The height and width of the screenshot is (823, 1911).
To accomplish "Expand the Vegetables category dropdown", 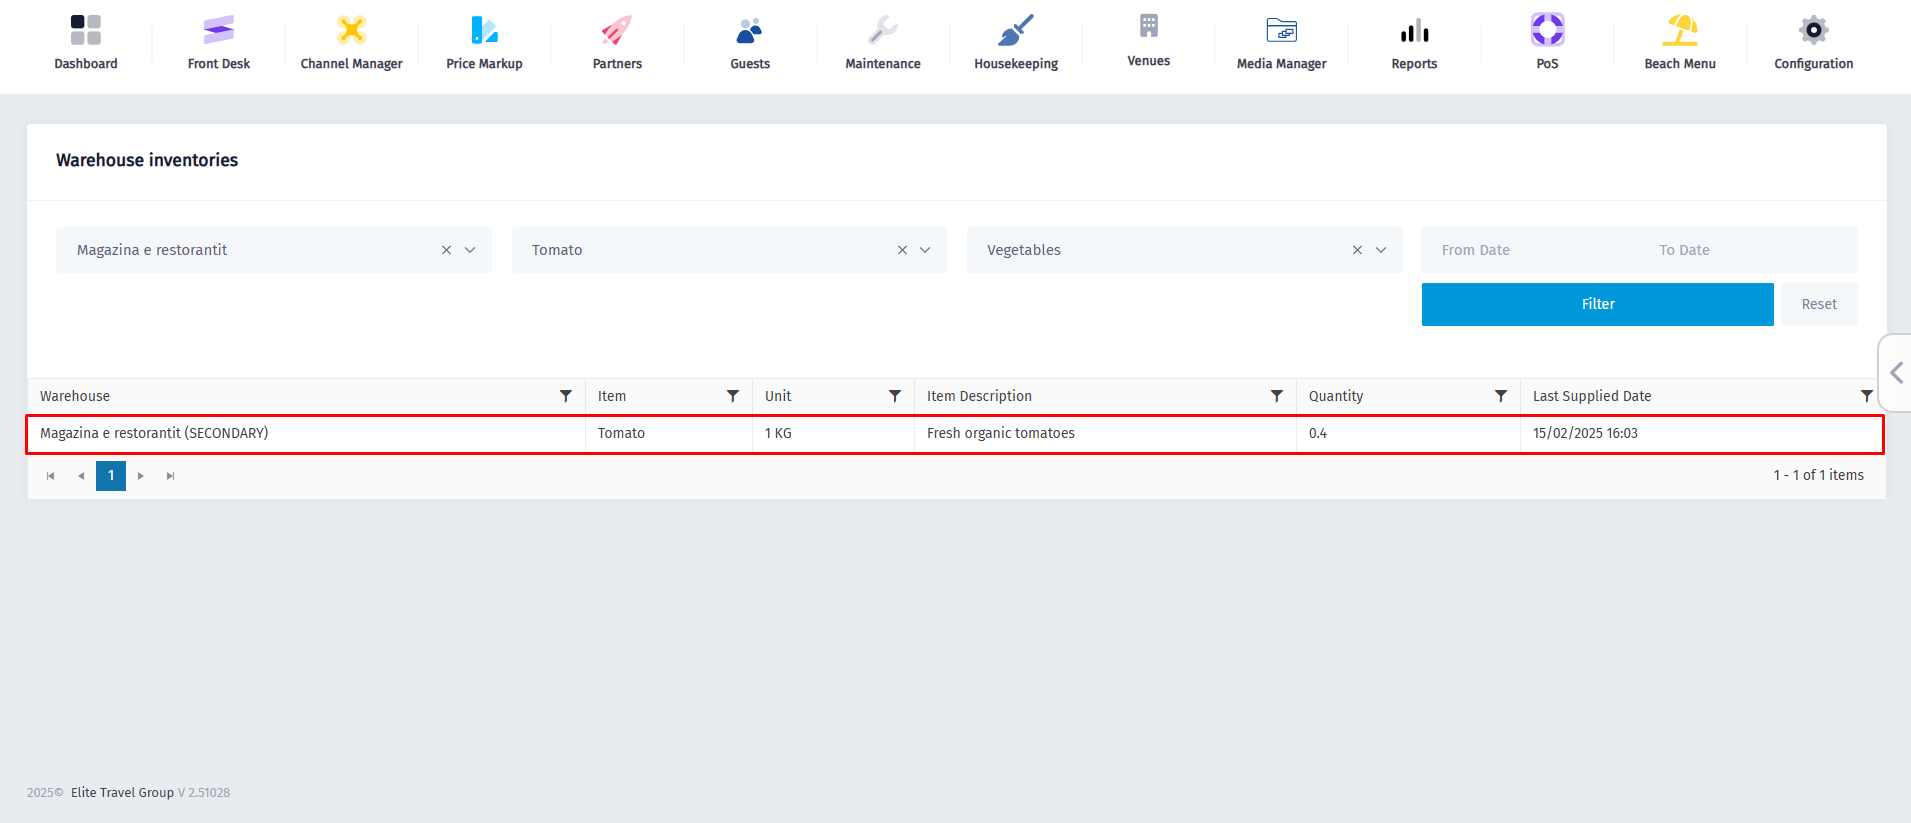I will pyautogui.click(x=1381, y=250).
